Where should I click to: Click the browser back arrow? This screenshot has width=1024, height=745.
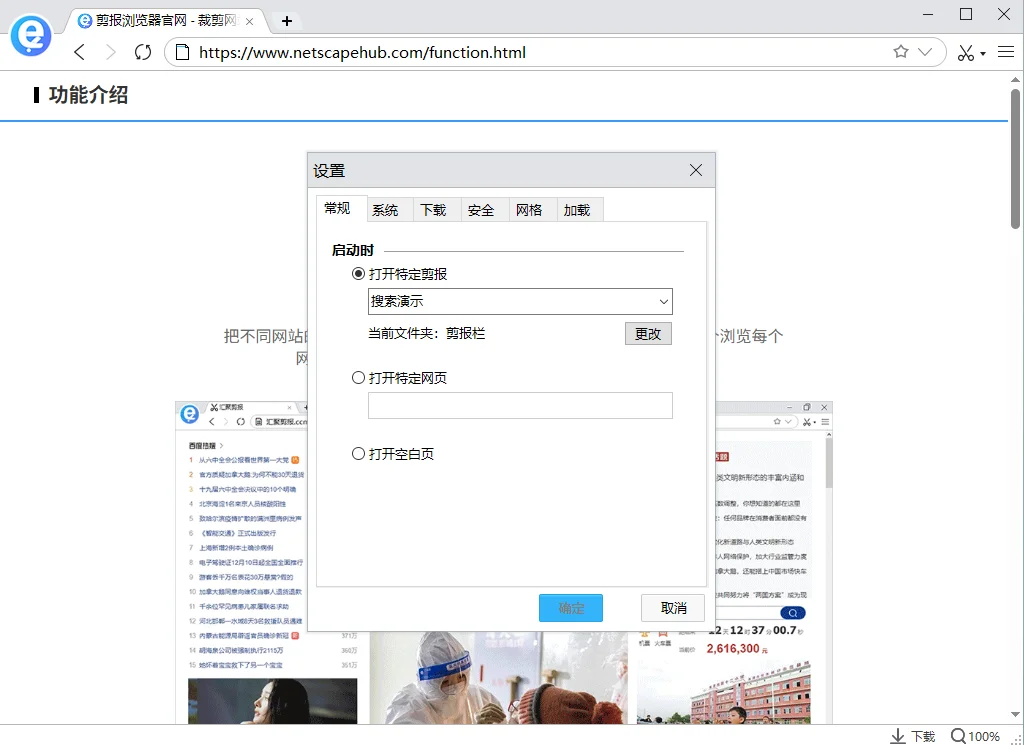pos(79,52)
